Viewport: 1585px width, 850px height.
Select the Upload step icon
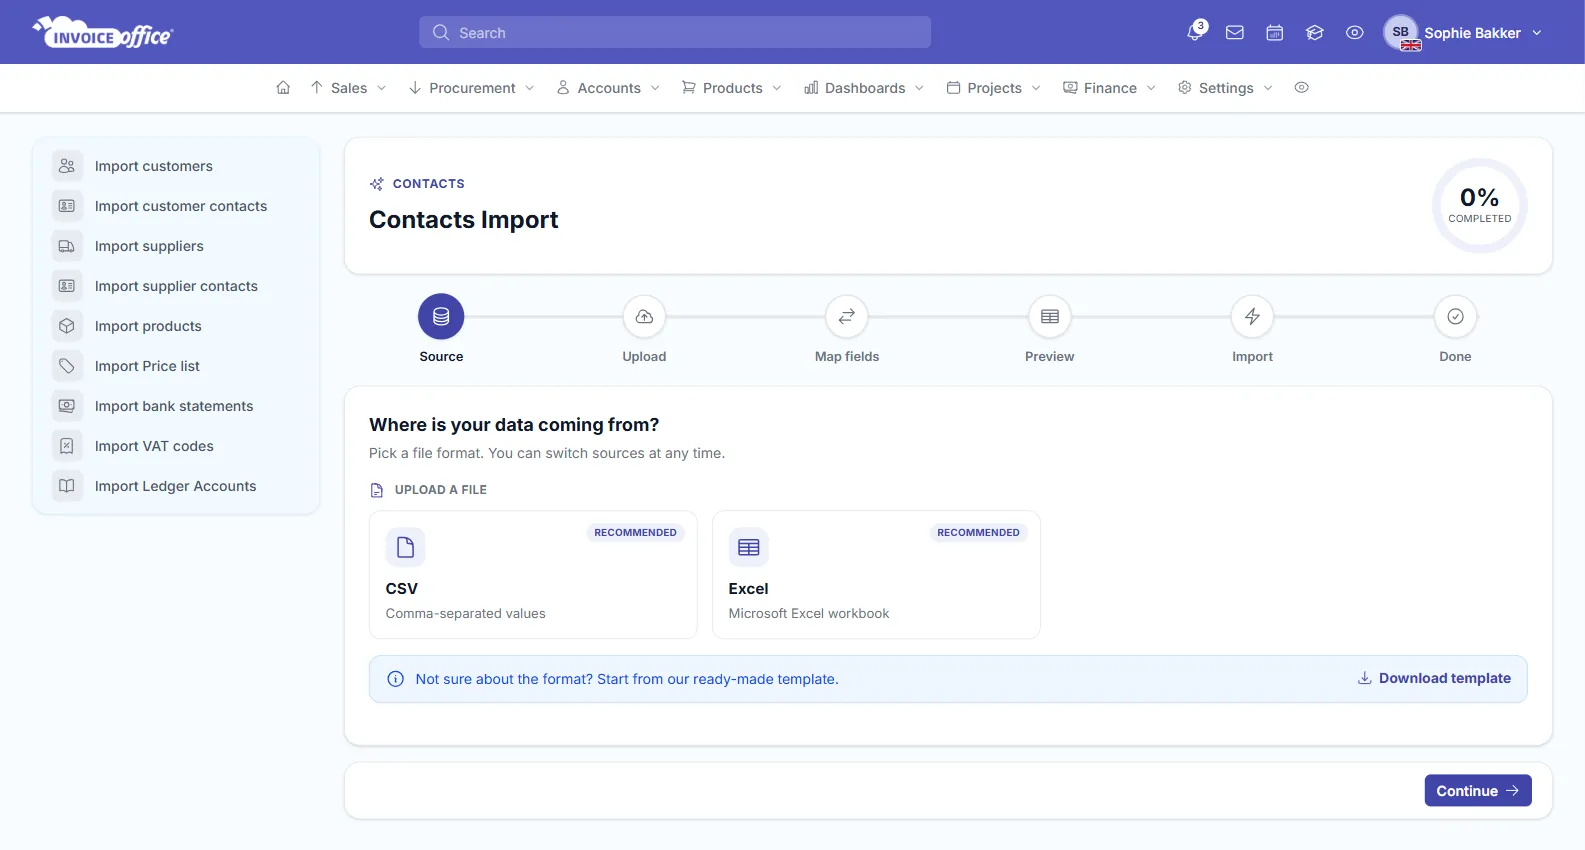click(x=644, y=317)
